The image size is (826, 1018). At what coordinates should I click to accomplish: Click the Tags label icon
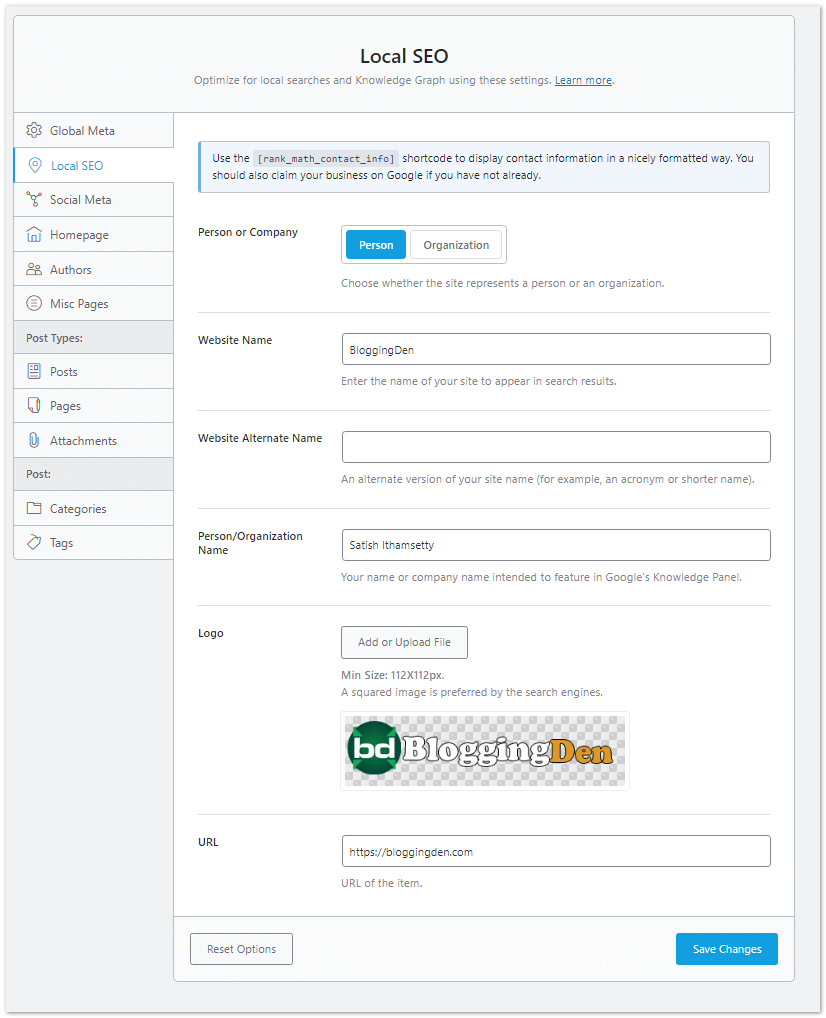tap(34, 543)
